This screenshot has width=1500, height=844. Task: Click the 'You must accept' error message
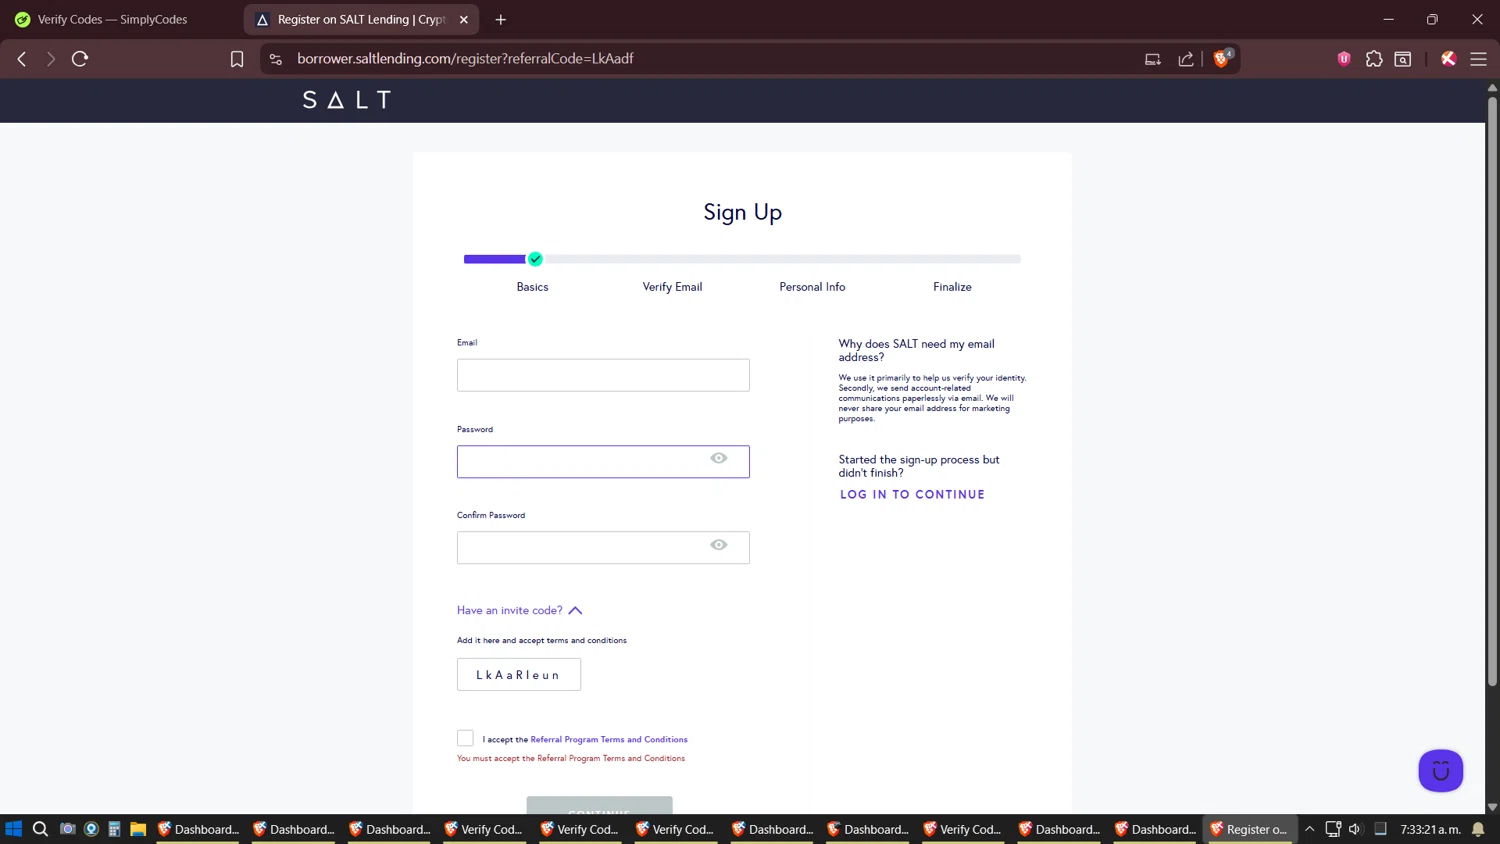(x=571, y=758)
